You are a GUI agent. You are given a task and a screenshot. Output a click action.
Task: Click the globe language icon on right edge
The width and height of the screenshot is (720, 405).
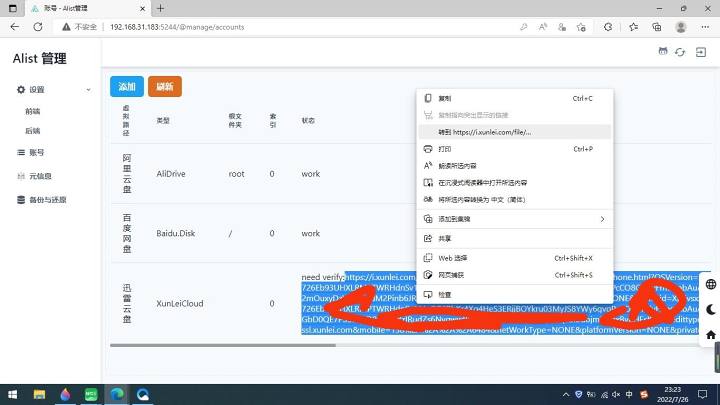click(711, 284)
